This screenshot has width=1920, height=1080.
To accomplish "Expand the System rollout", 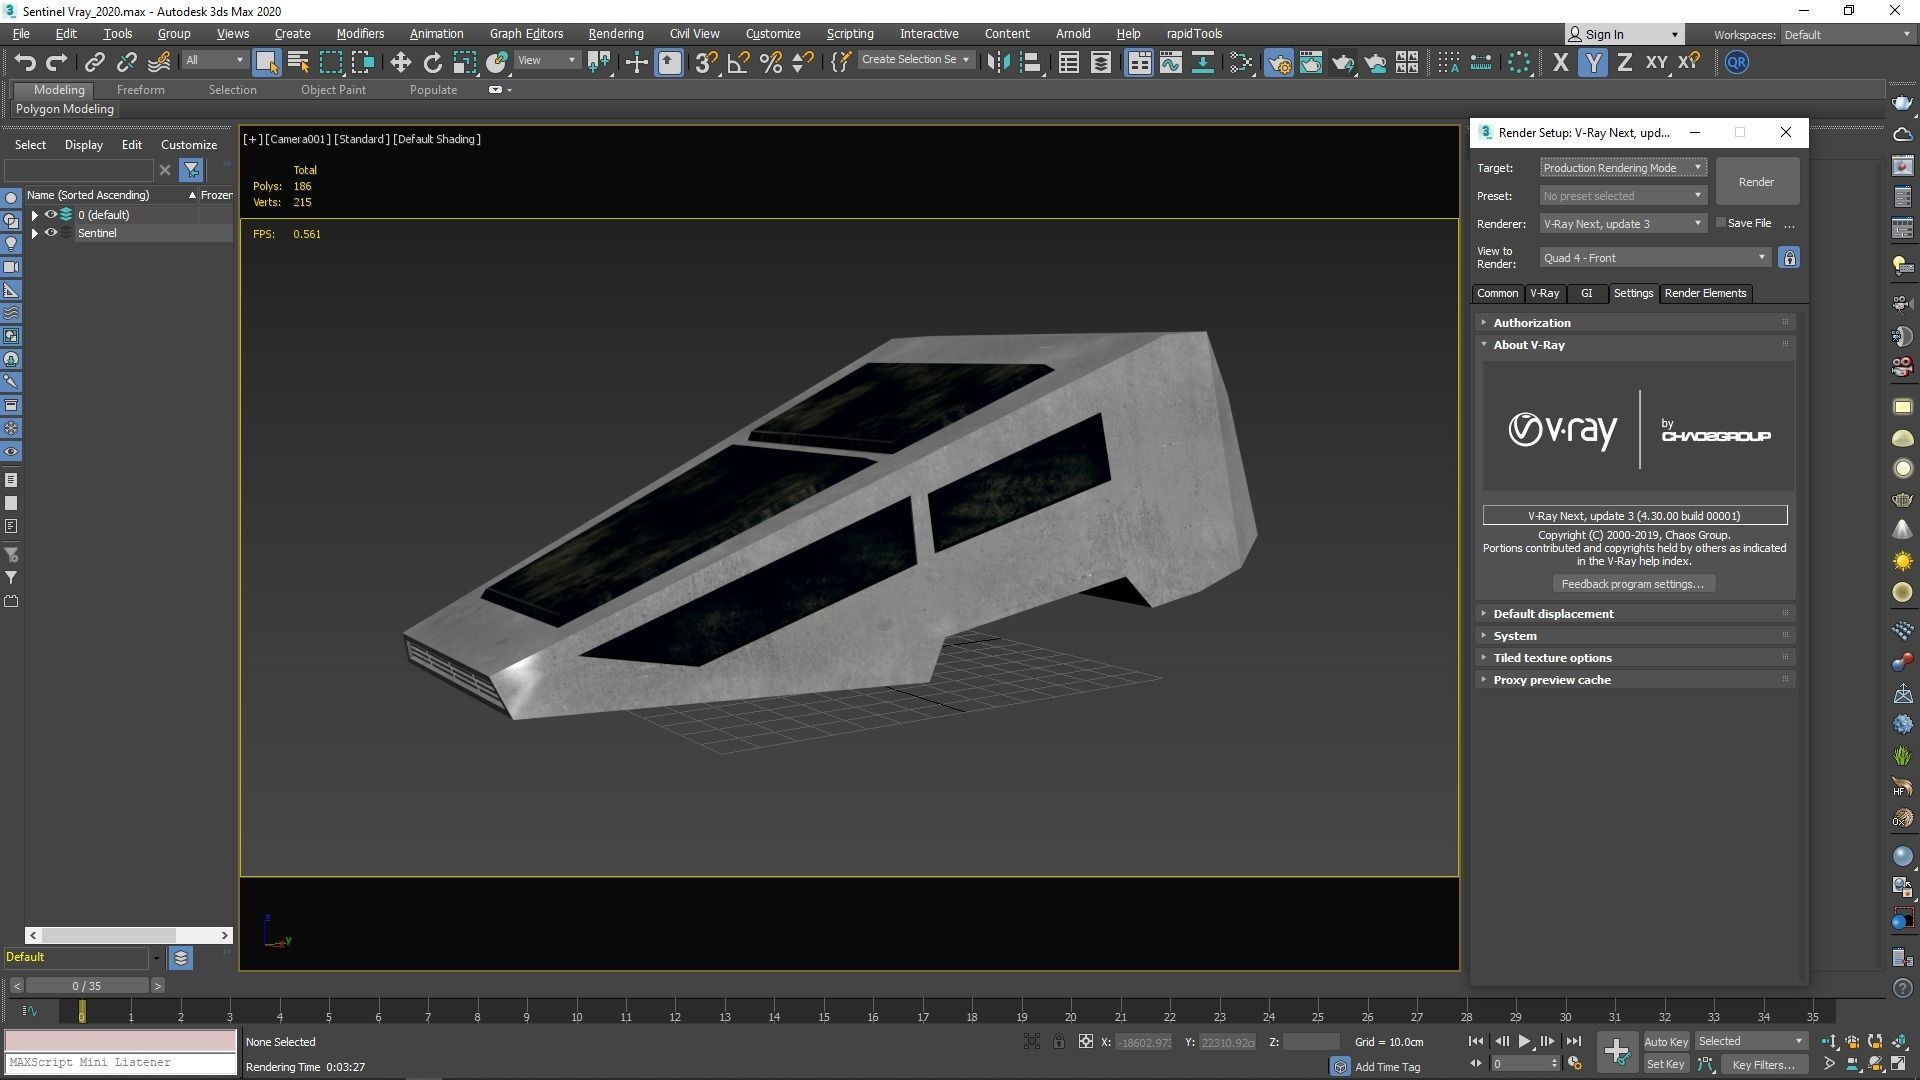I will point(1514,636).
